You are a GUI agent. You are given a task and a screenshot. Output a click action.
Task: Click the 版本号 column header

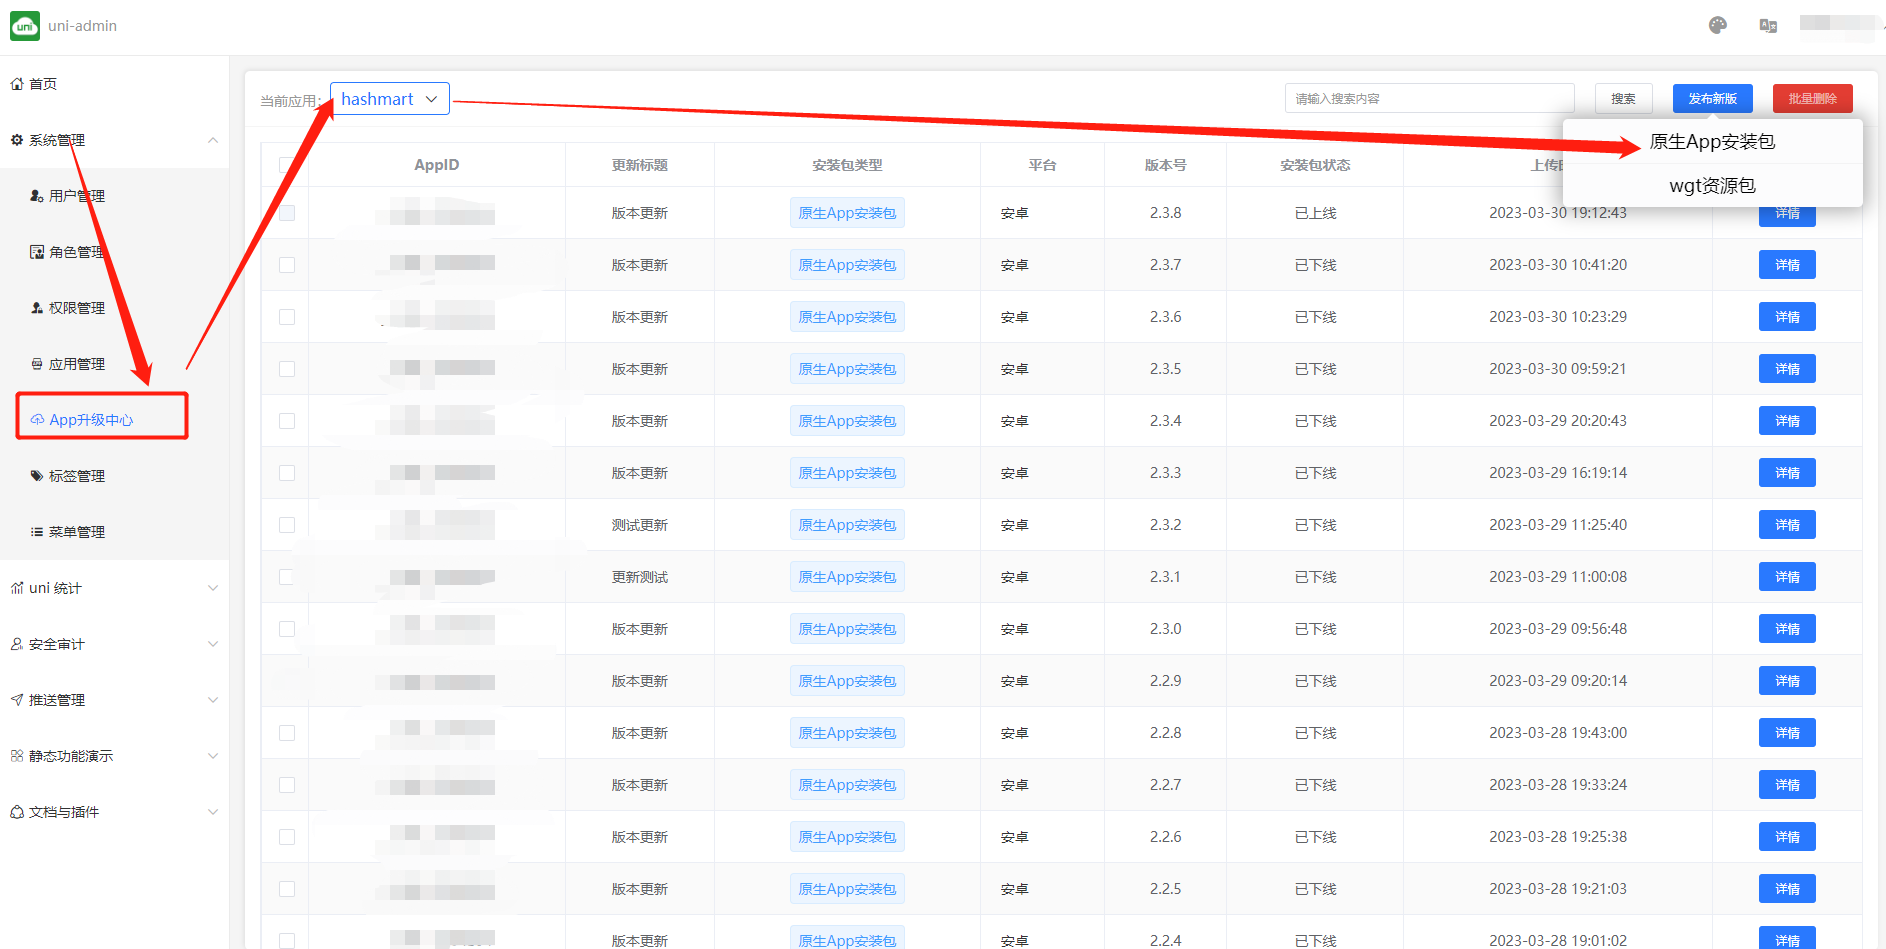coord(1165,165)
